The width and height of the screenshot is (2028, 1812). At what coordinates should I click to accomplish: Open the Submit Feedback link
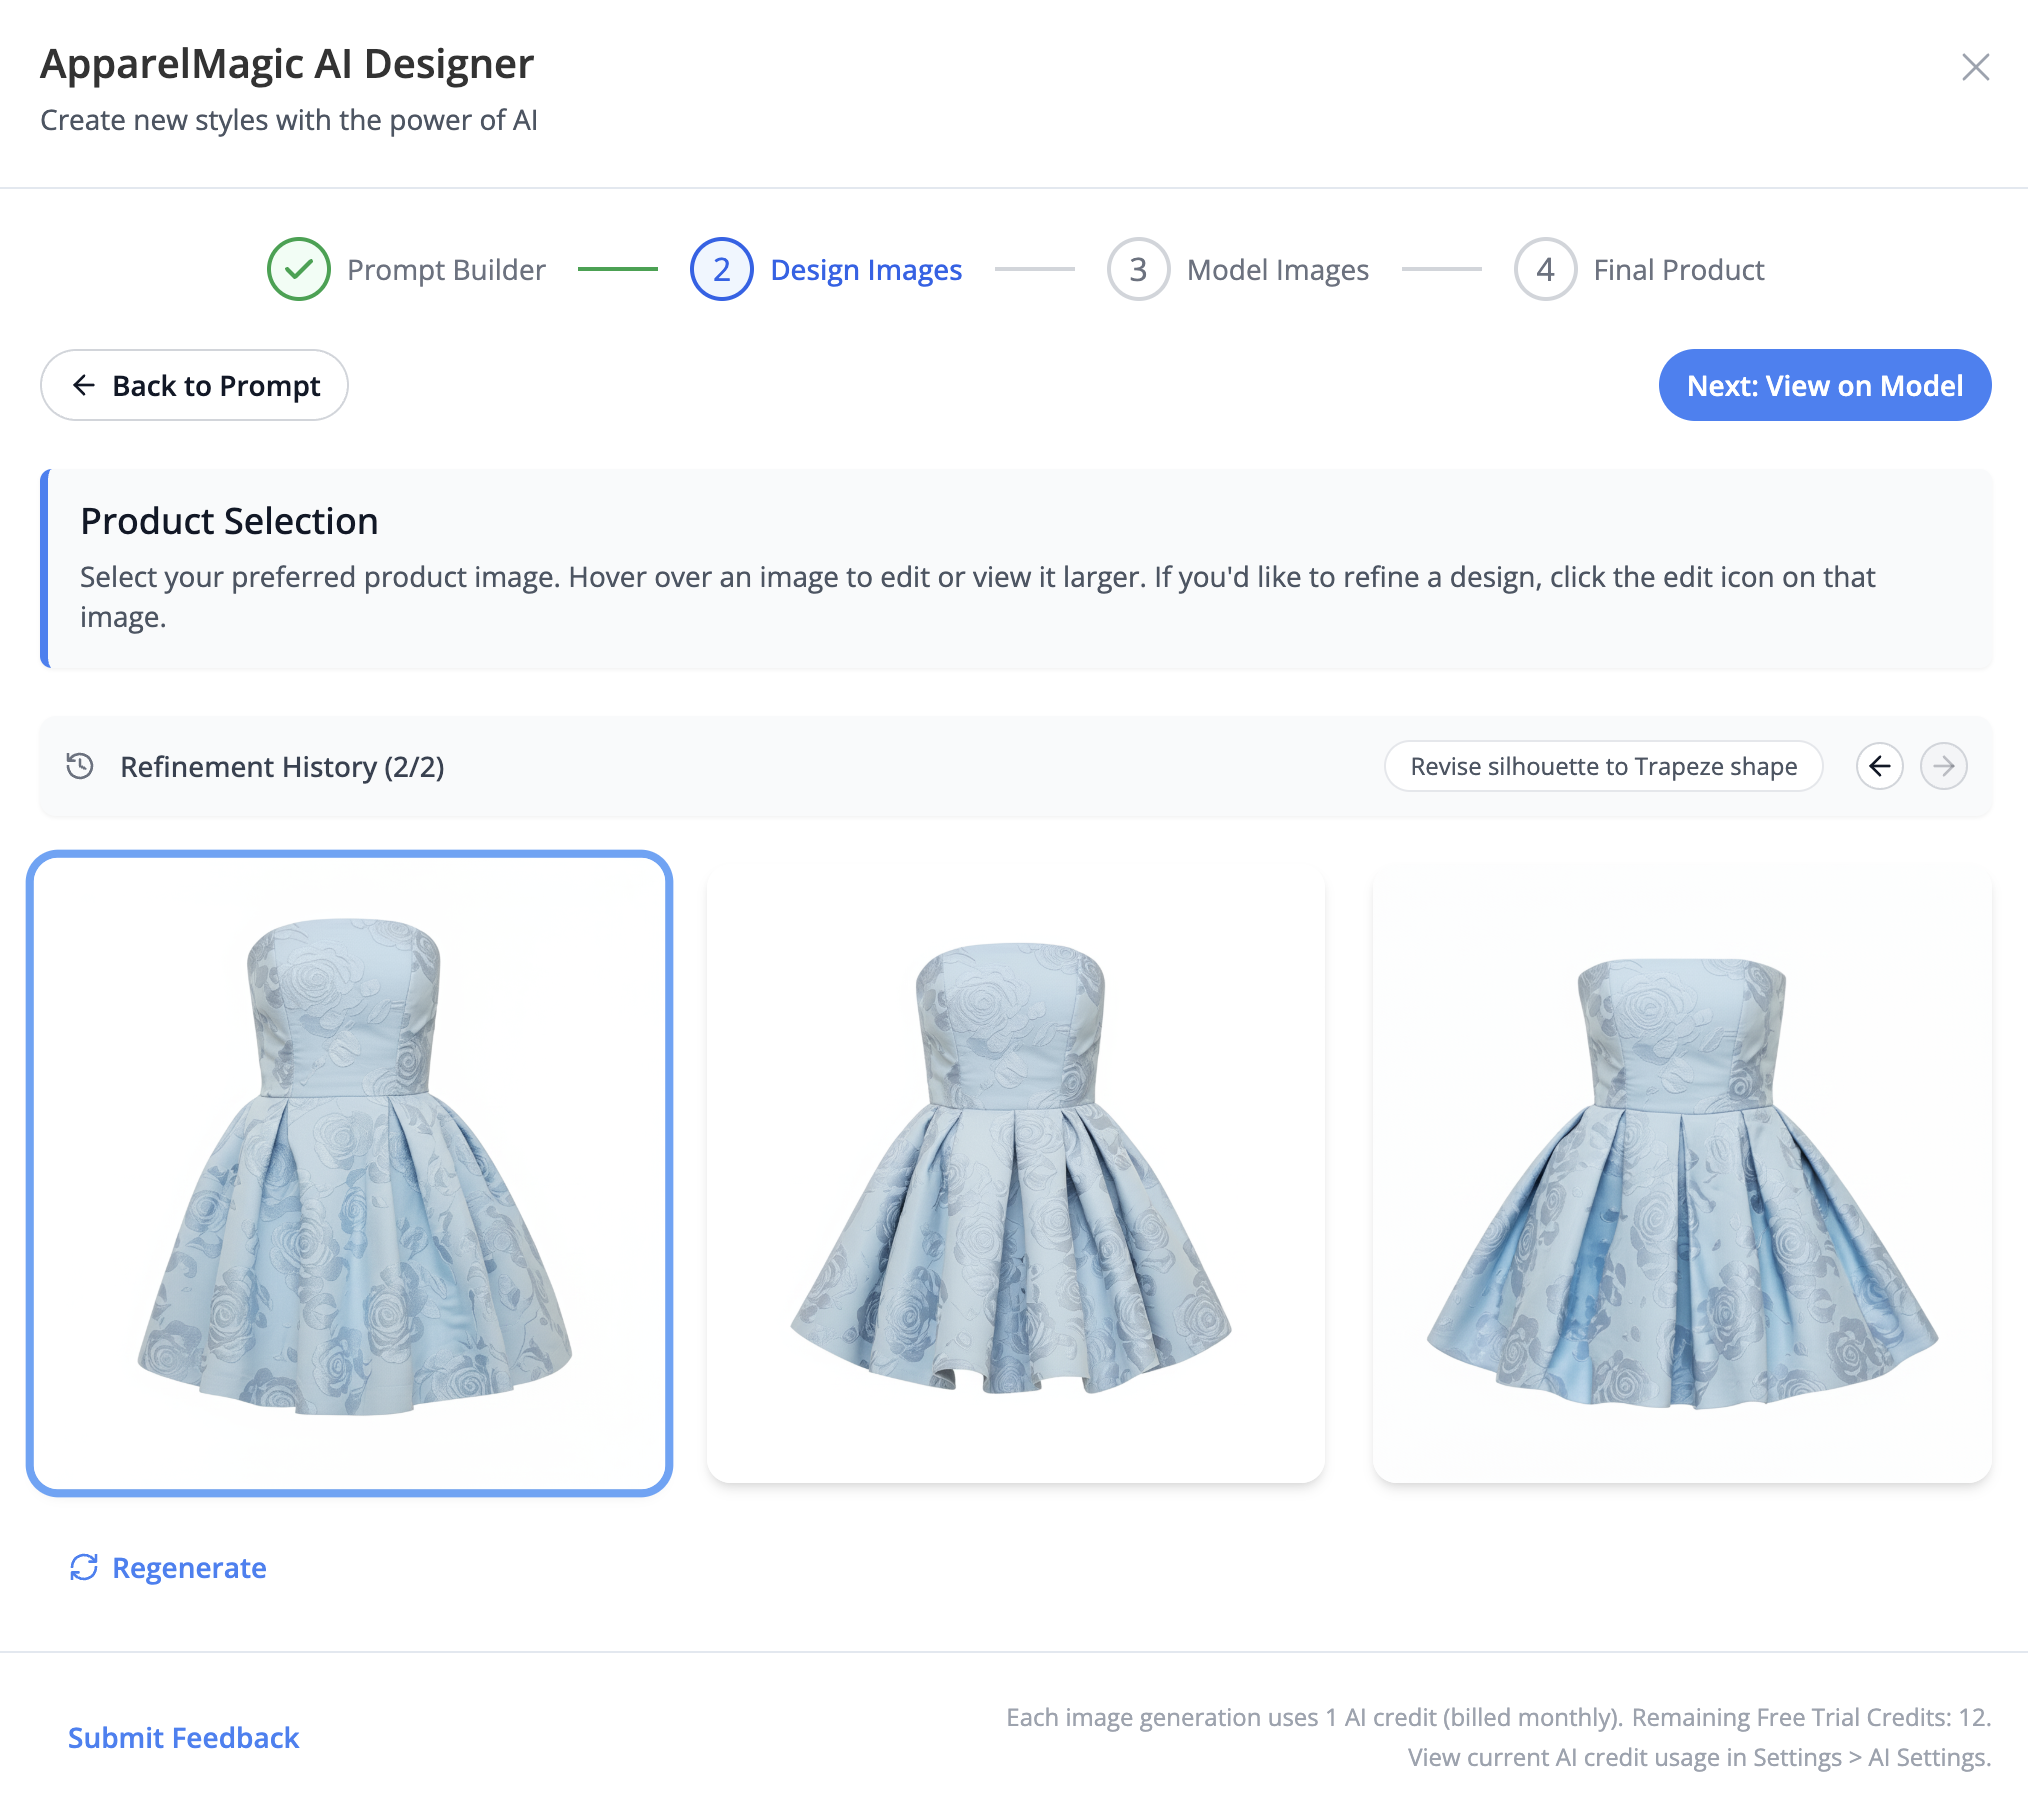pyautogui.click(x=183, y=1737)
